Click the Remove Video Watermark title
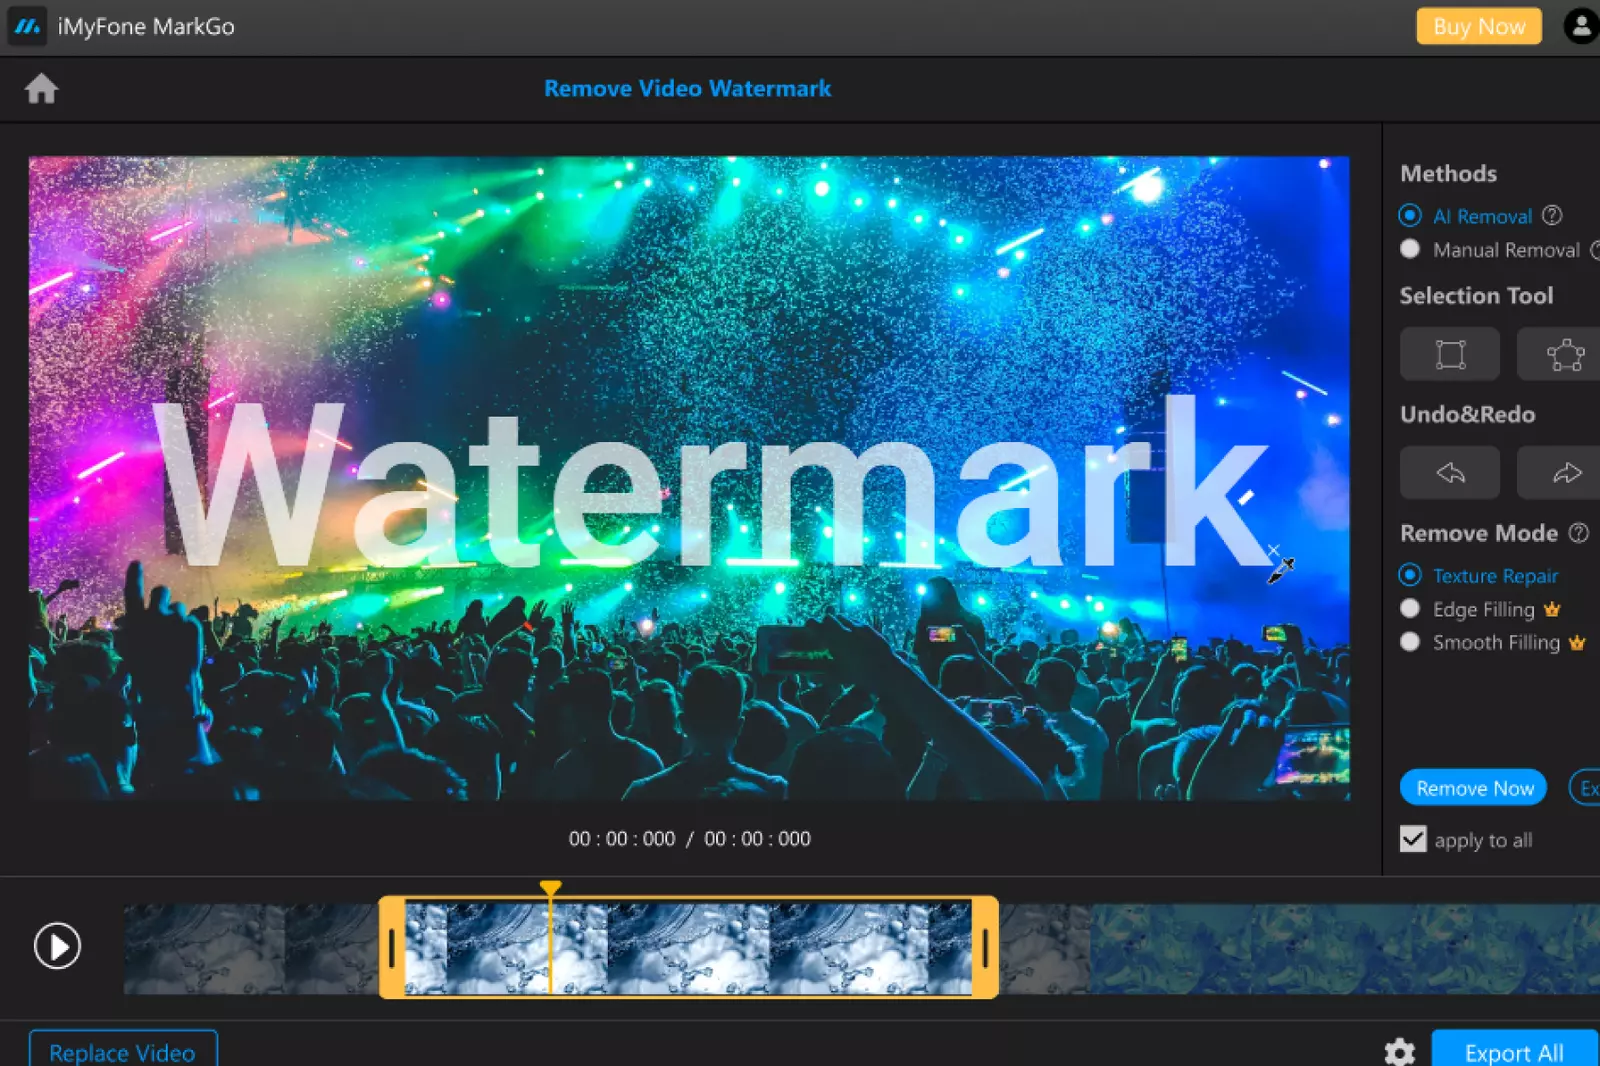The image size is (1600, 1066). 687,89
